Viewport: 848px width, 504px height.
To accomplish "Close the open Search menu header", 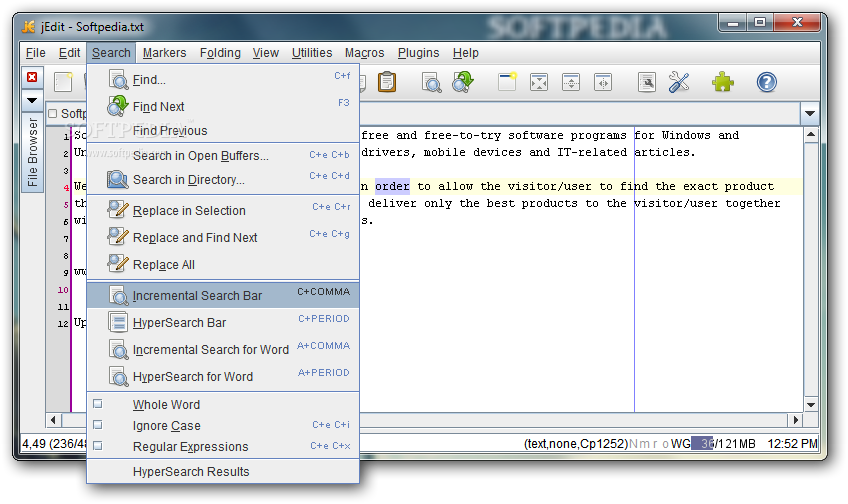I will coord(111,53).
